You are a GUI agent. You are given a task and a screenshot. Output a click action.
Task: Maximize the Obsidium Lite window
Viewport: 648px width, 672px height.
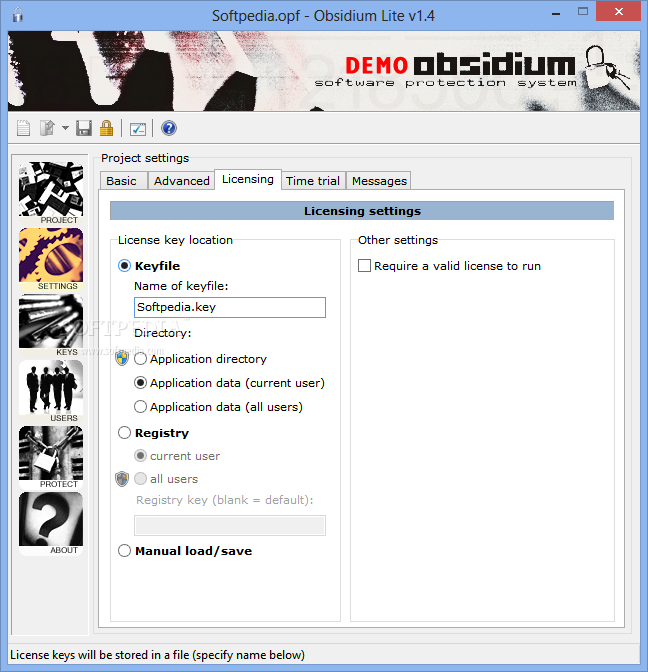point(583,12)
